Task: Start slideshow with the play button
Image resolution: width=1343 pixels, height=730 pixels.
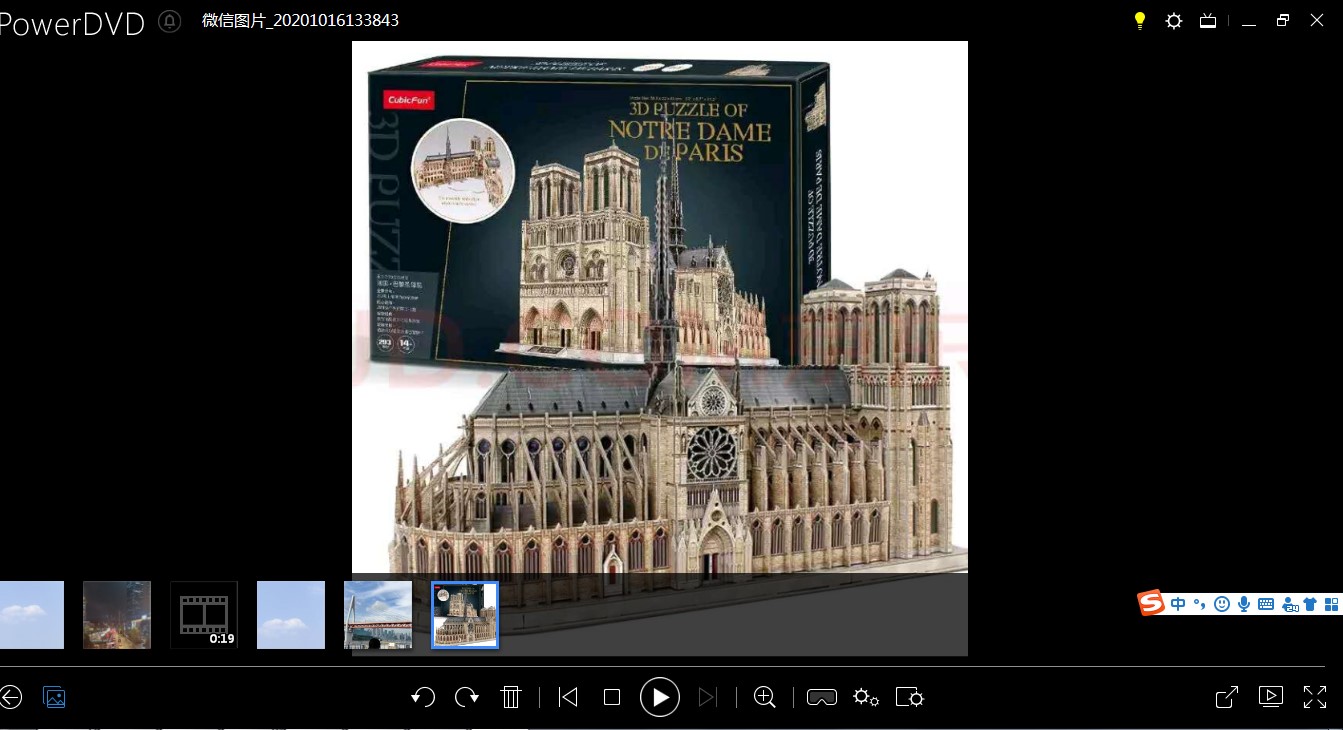Action: point(660,697)
